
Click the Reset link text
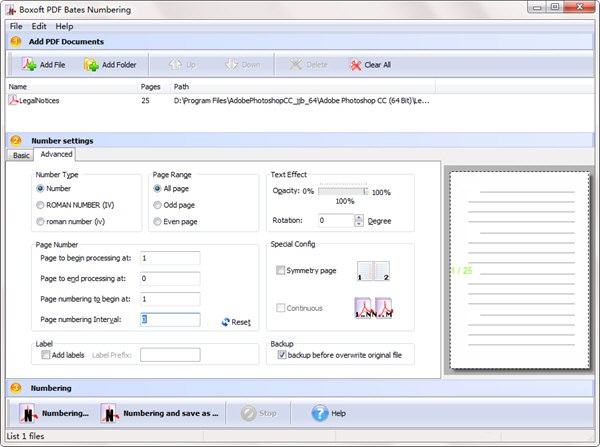[x=241, y=322]
